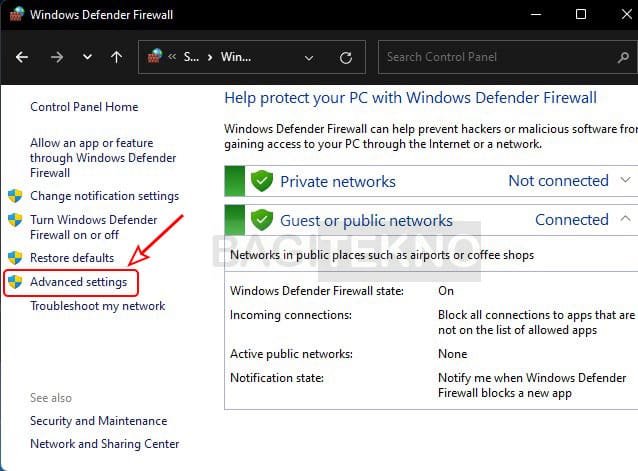
Task: Click the Windows Defender Firewall title icon
Action: [x=17, y=14]
